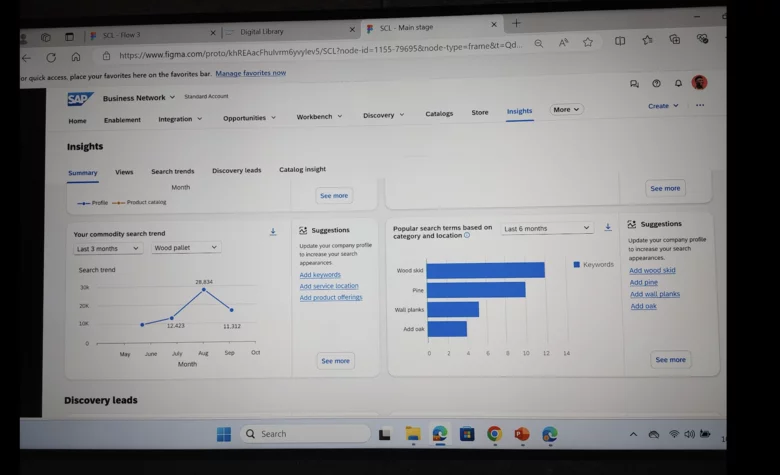The image size is (780, 475).
Task: Open a new browser tab with plus
Action: coord(516,23)
